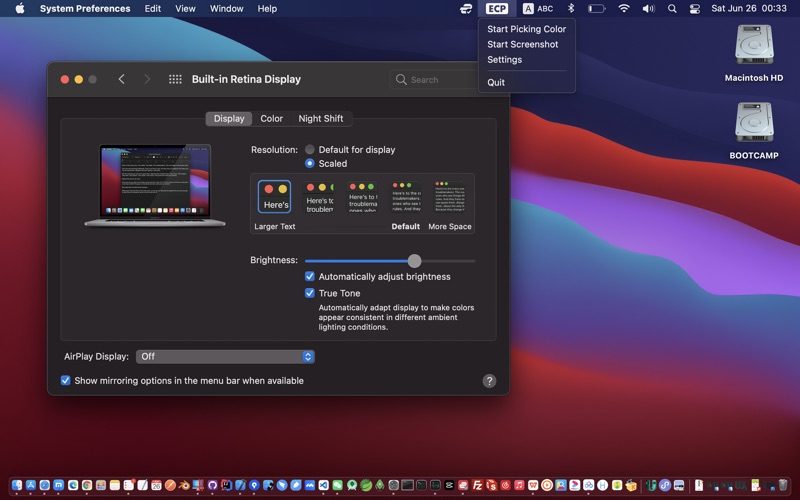Open WeChat in the Dock
This screenshot has width=800, height=500.
point(337,485)
